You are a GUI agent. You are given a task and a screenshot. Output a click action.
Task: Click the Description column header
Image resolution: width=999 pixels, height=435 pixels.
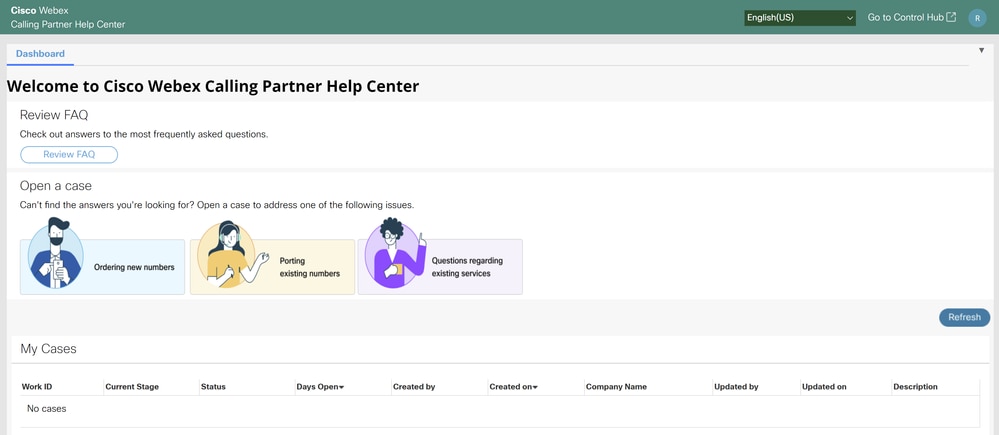[916, 387]
